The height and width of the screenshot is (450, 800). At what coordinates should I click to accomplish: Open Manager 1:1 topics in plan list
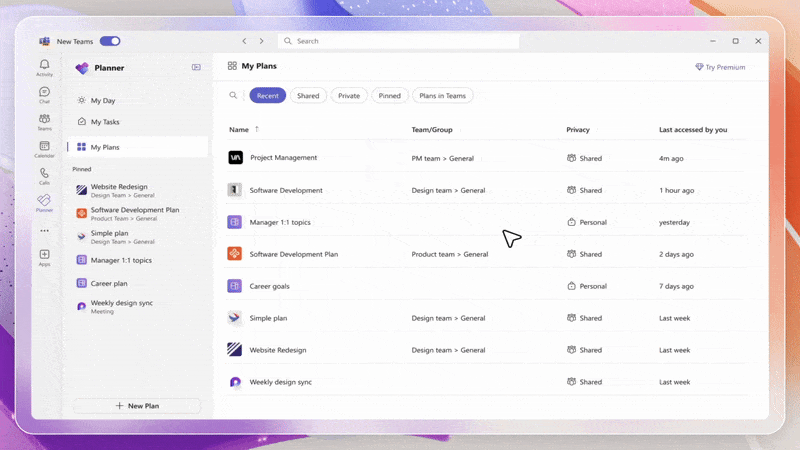point(487,222)
